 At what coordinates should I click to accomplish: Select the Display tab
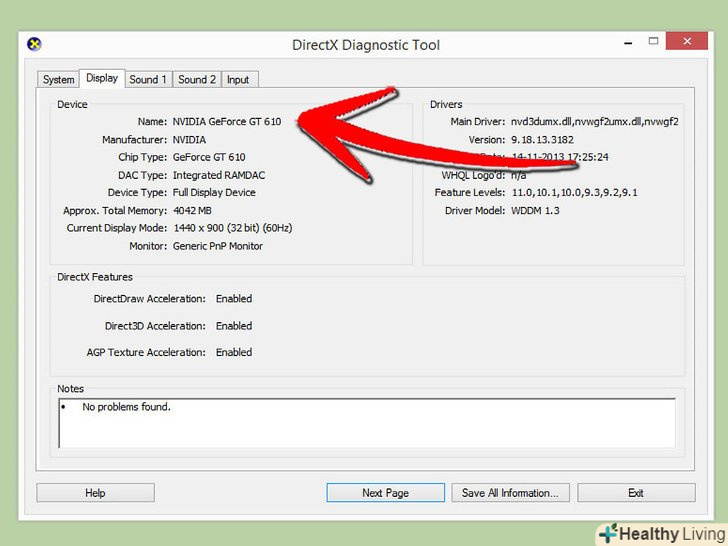click(102, 78)
